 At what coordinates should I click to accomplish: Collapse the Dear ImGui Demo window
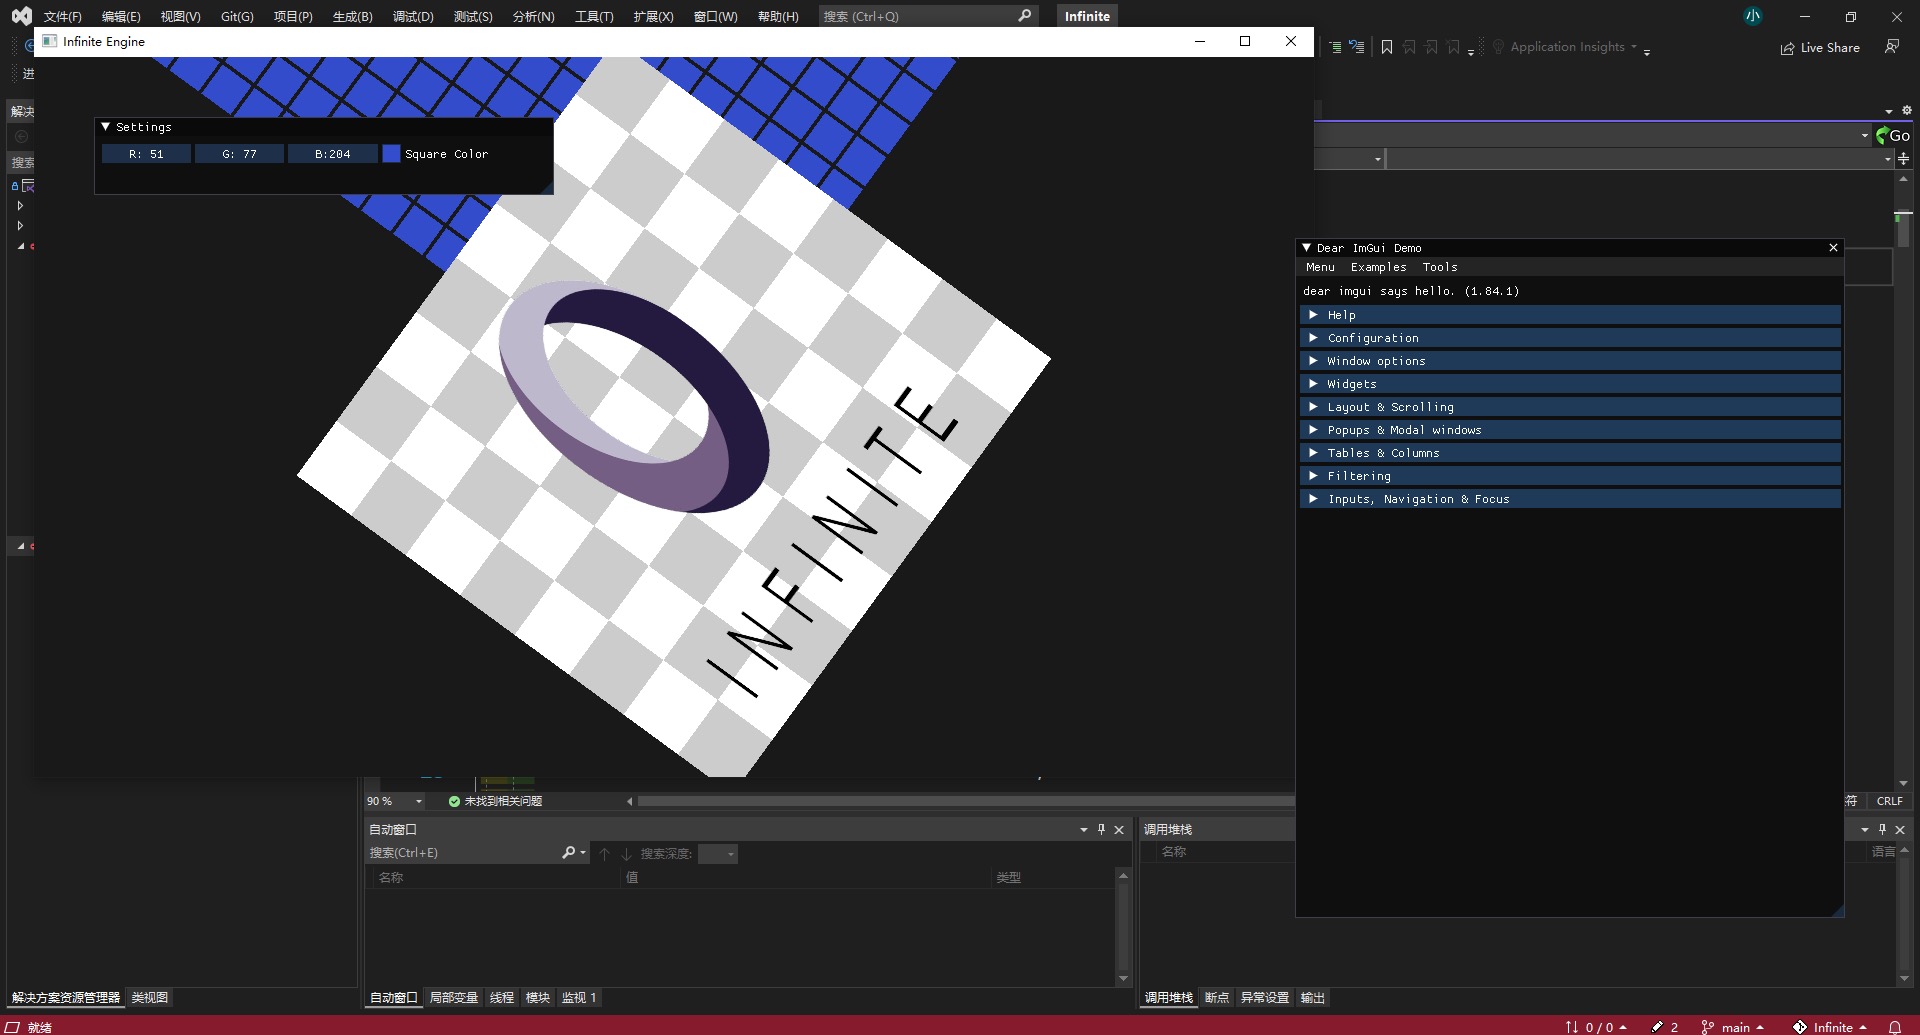[1306, 248]
